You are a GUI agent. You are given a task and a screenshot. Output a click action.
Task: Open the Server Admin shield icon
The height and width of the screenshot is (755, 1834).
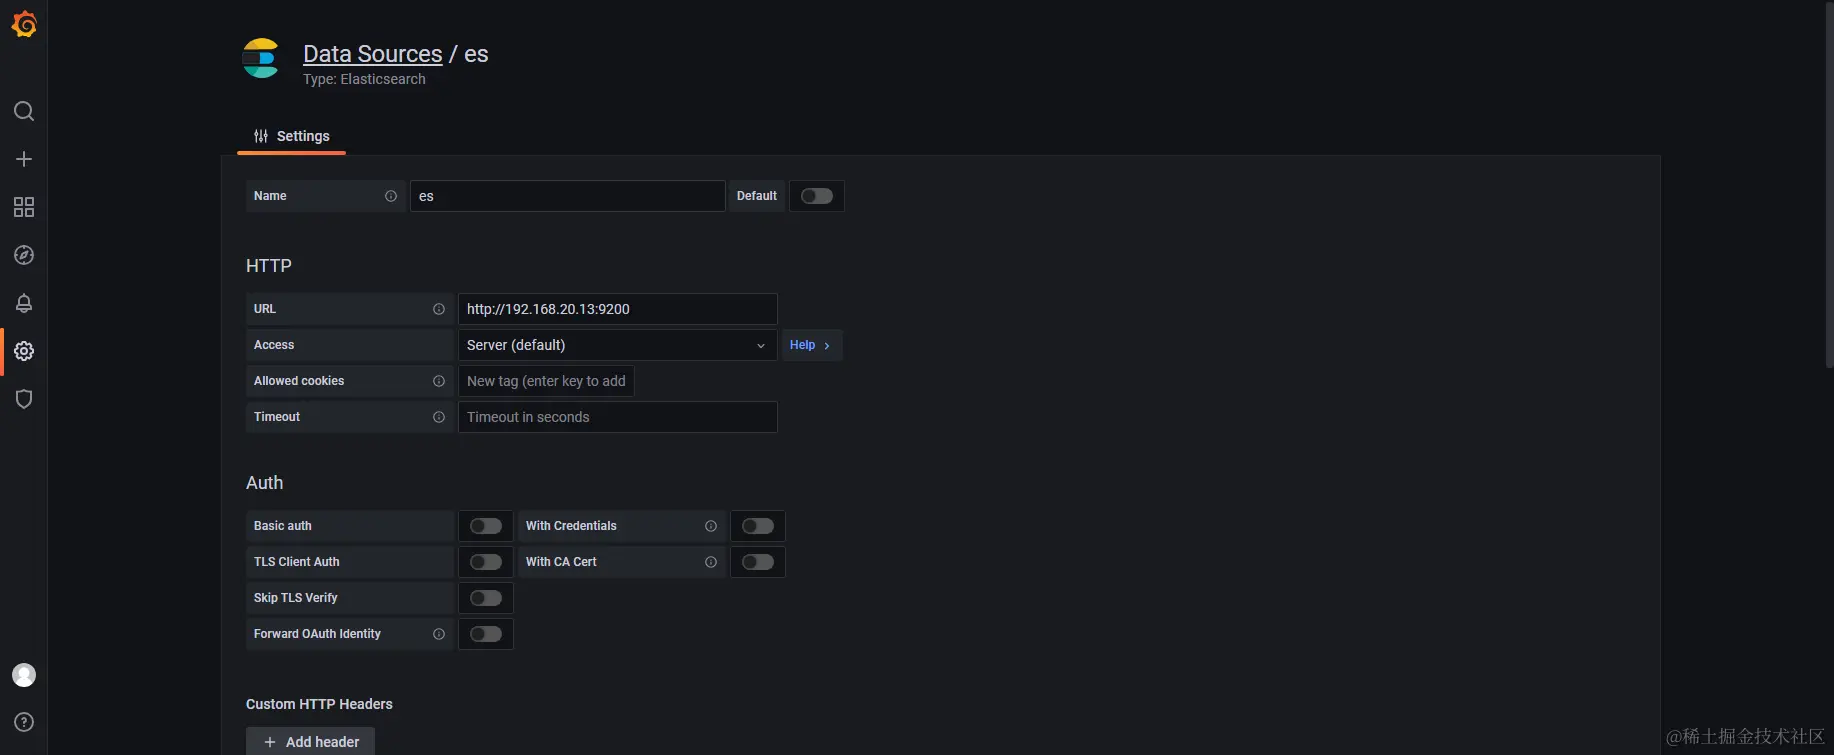24,399
